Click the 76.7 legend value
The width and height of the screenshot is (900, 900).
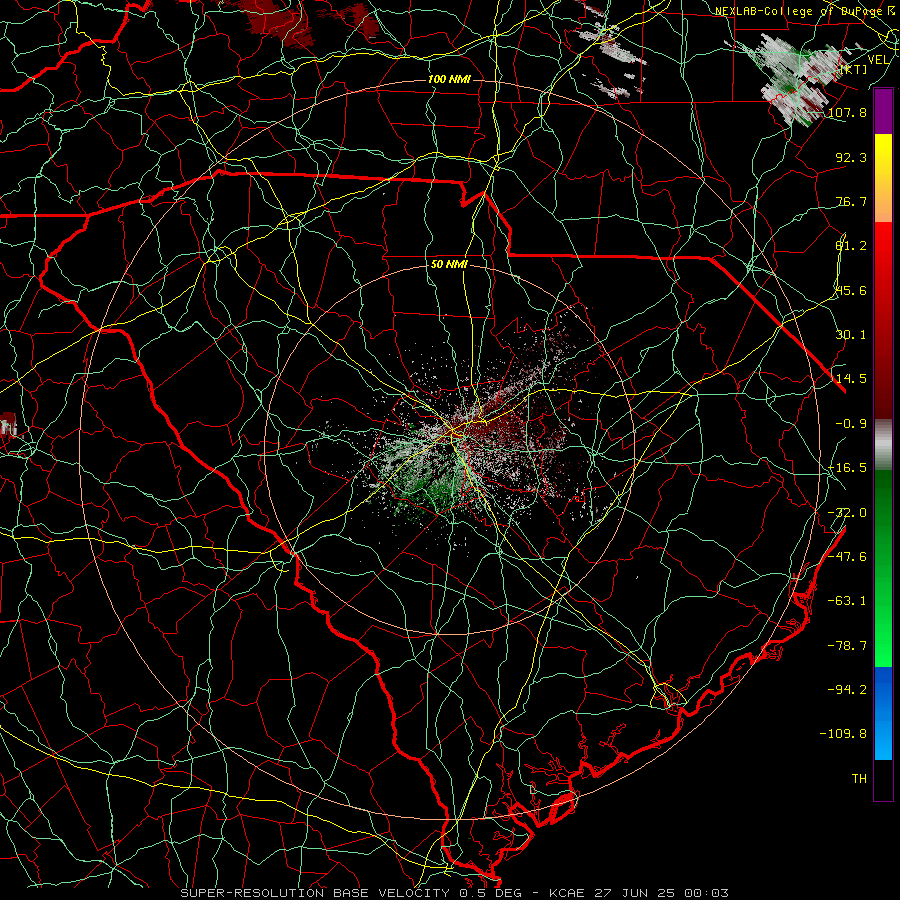(x=851, y=201)
